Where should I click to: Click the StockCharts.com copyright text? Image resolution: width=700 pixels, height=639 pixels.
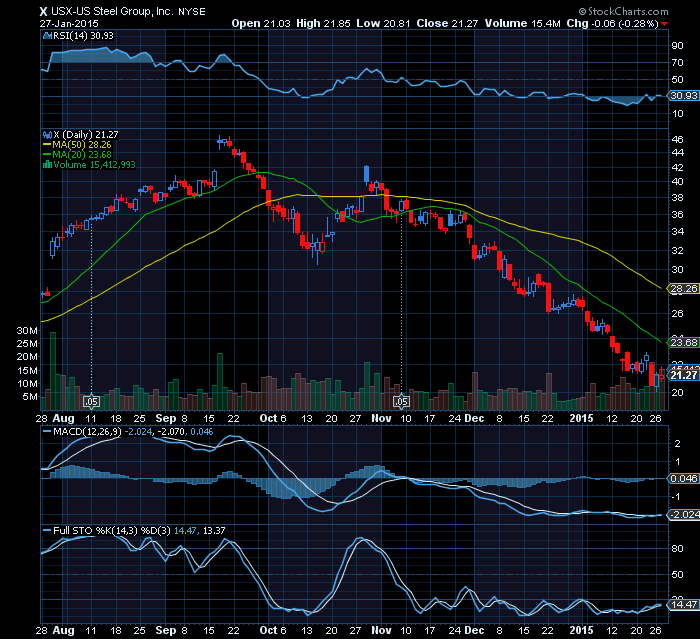click(624, 11)
